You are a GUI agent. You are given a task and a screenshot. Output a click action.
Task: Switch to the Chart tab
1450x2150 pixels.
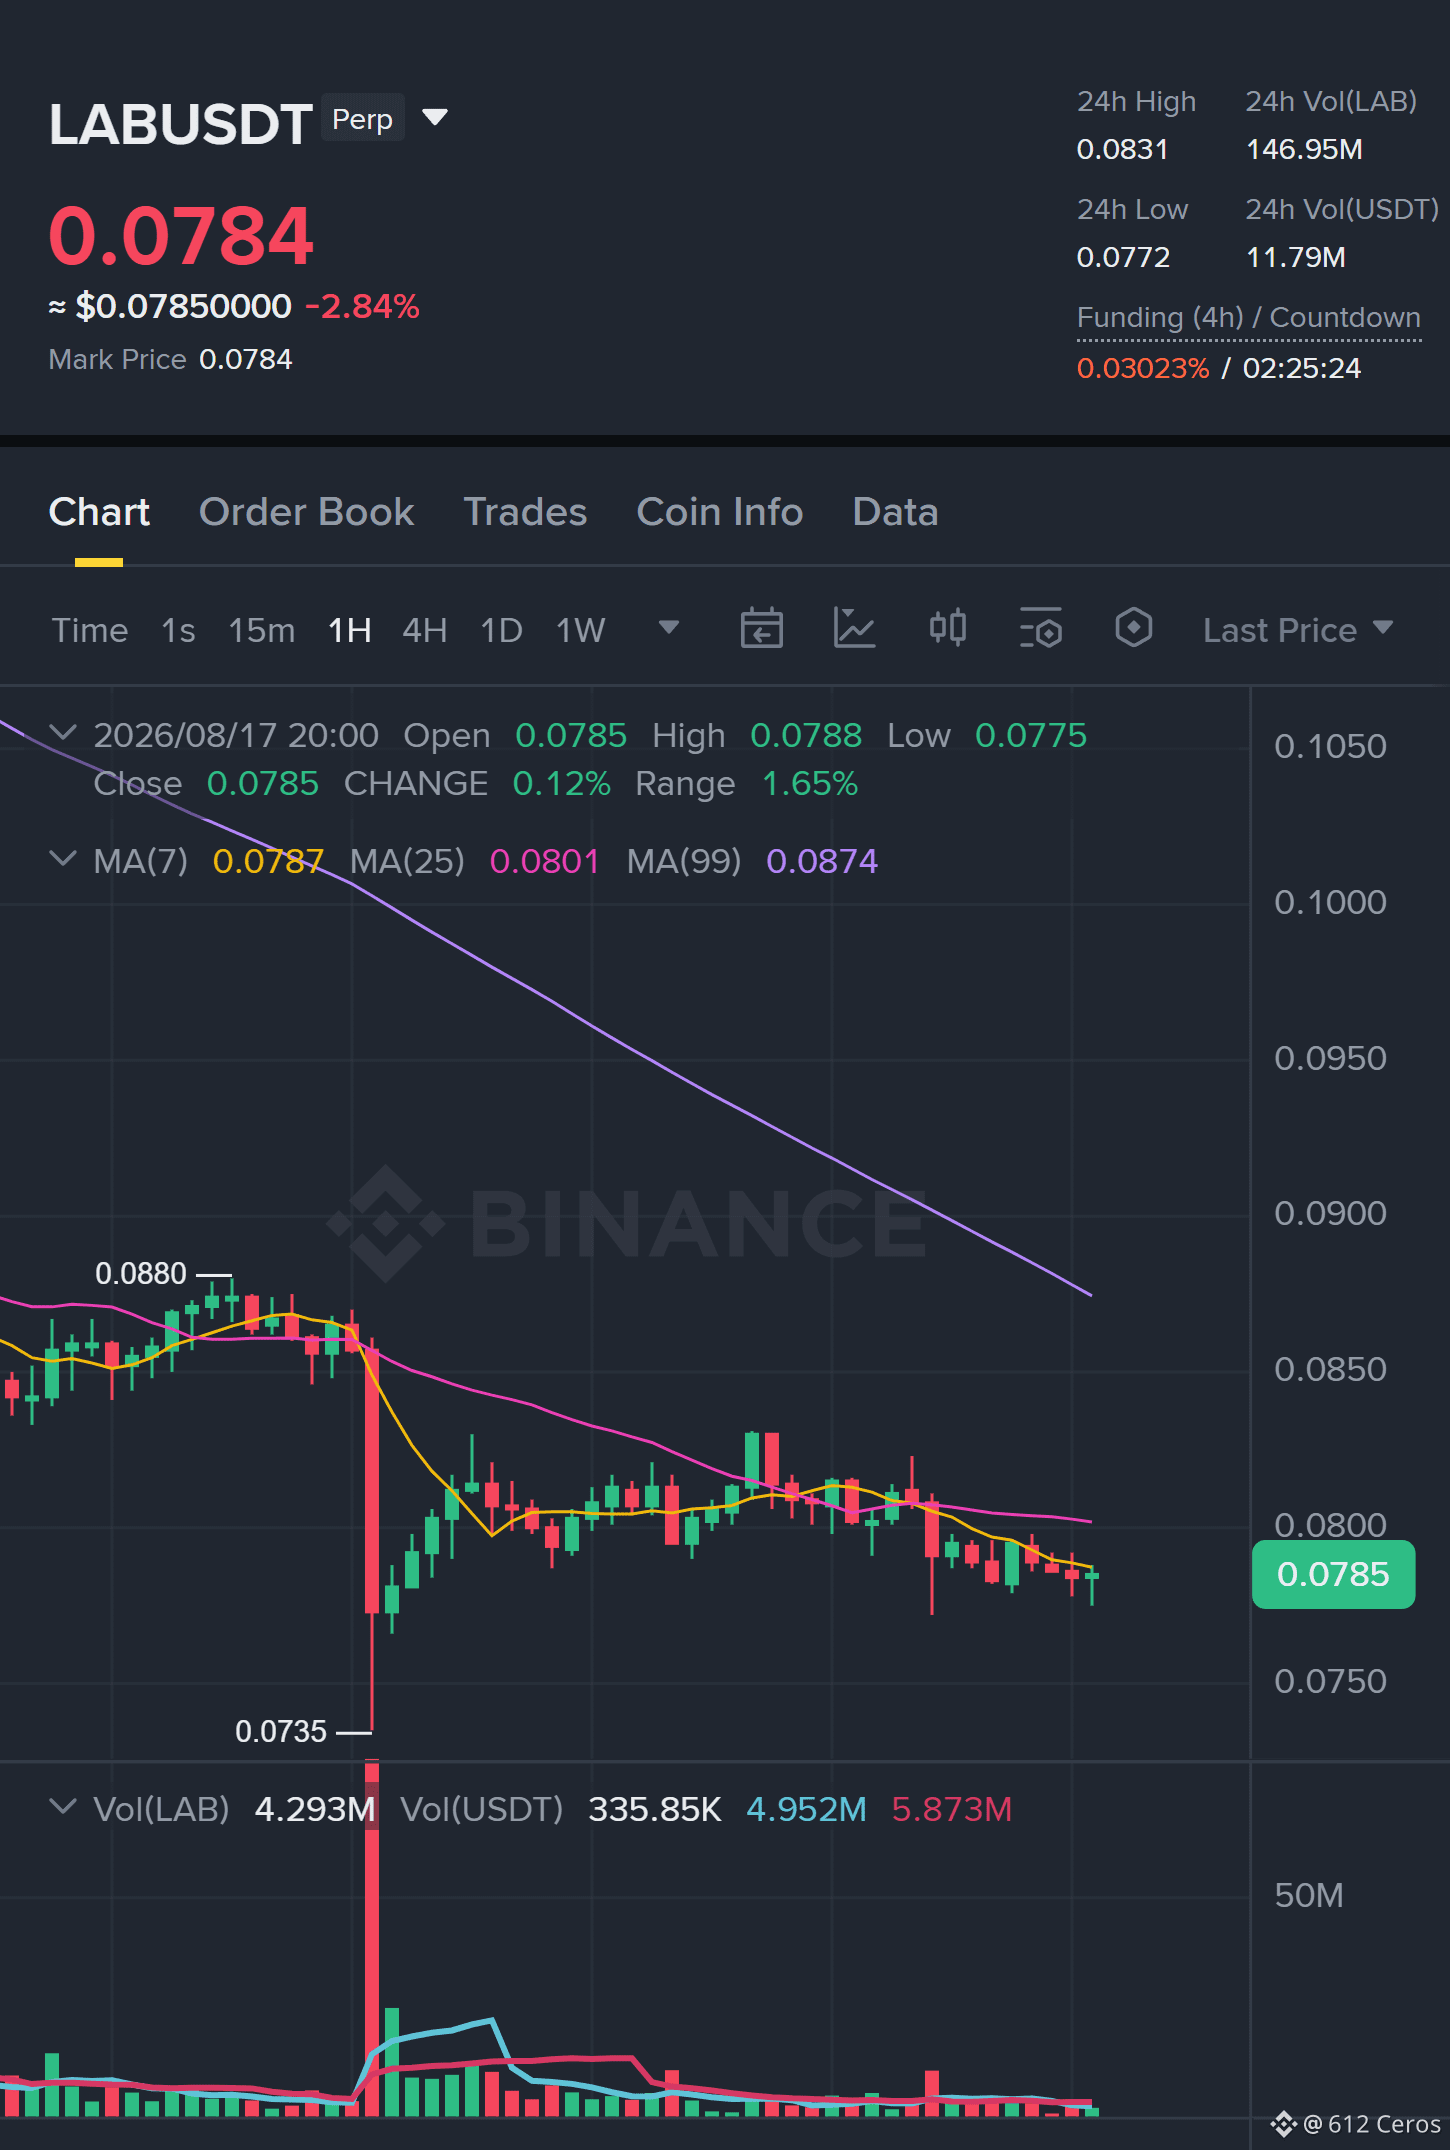[99, 512]
